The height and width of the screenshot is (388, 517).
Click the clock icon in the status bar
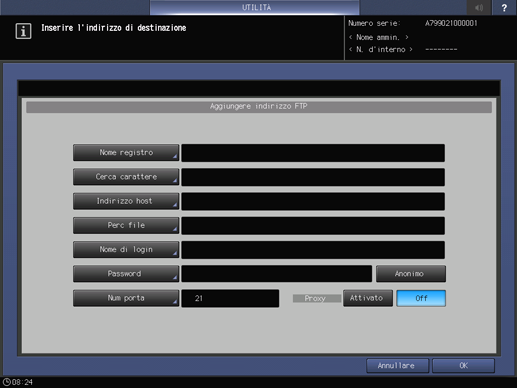(x=6, y=382)
